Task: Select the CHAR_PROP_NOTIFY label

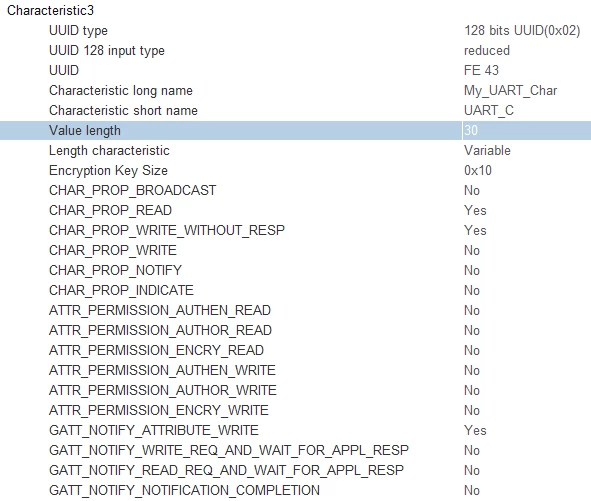Action: (x=115, y=270)
